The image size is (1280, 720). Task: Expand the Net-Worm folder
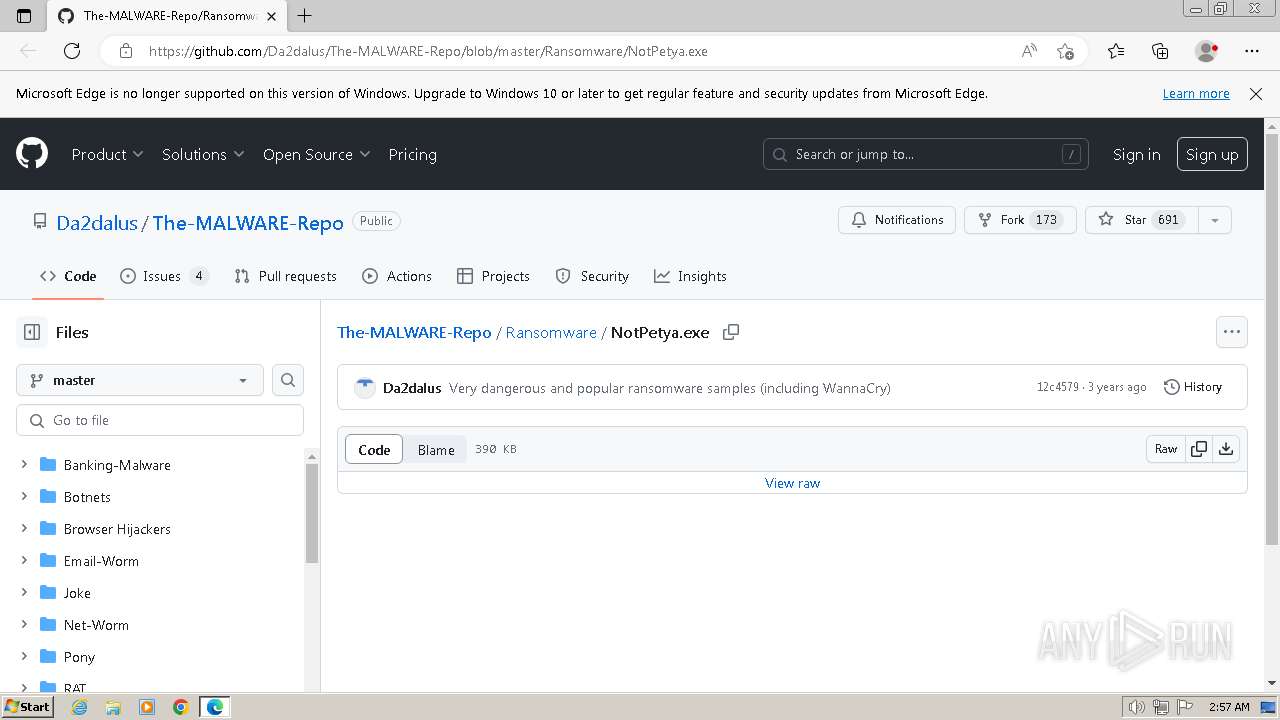[24, 624]
